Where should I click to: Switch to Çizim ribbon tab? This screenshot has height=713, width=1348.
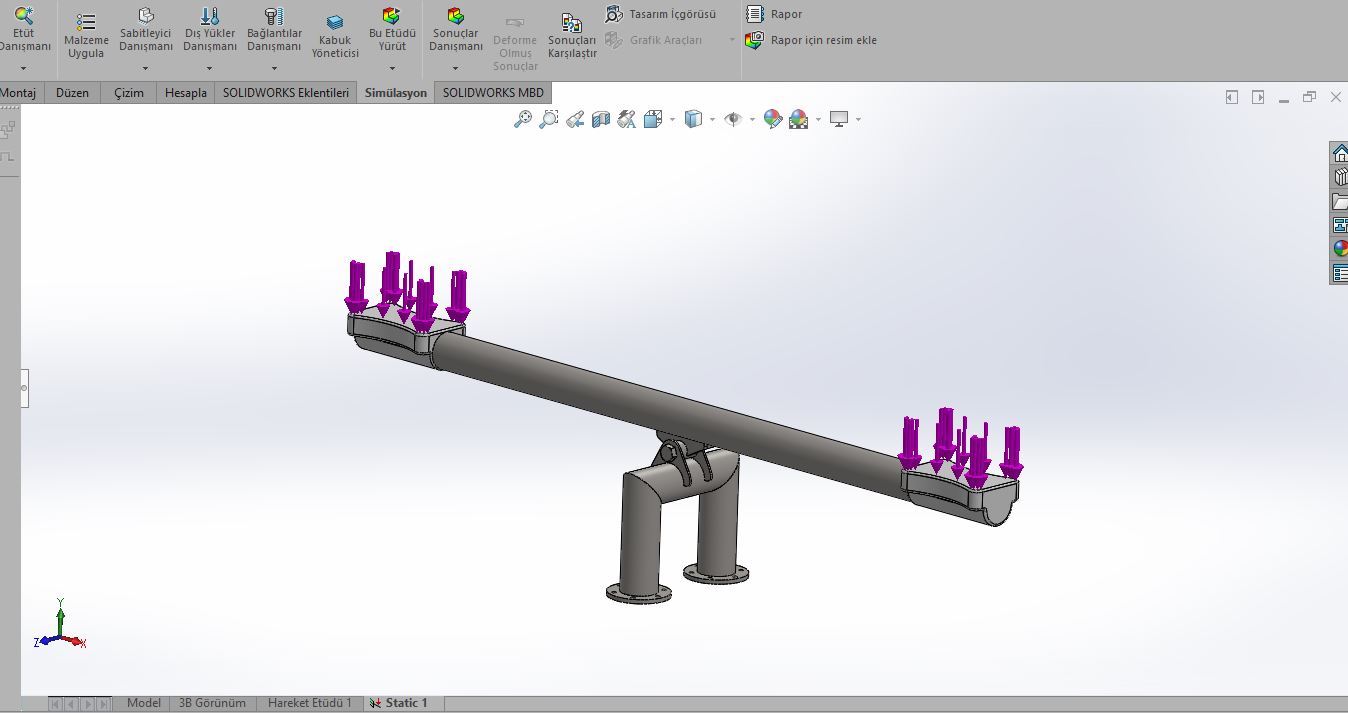tap(129, 92)
